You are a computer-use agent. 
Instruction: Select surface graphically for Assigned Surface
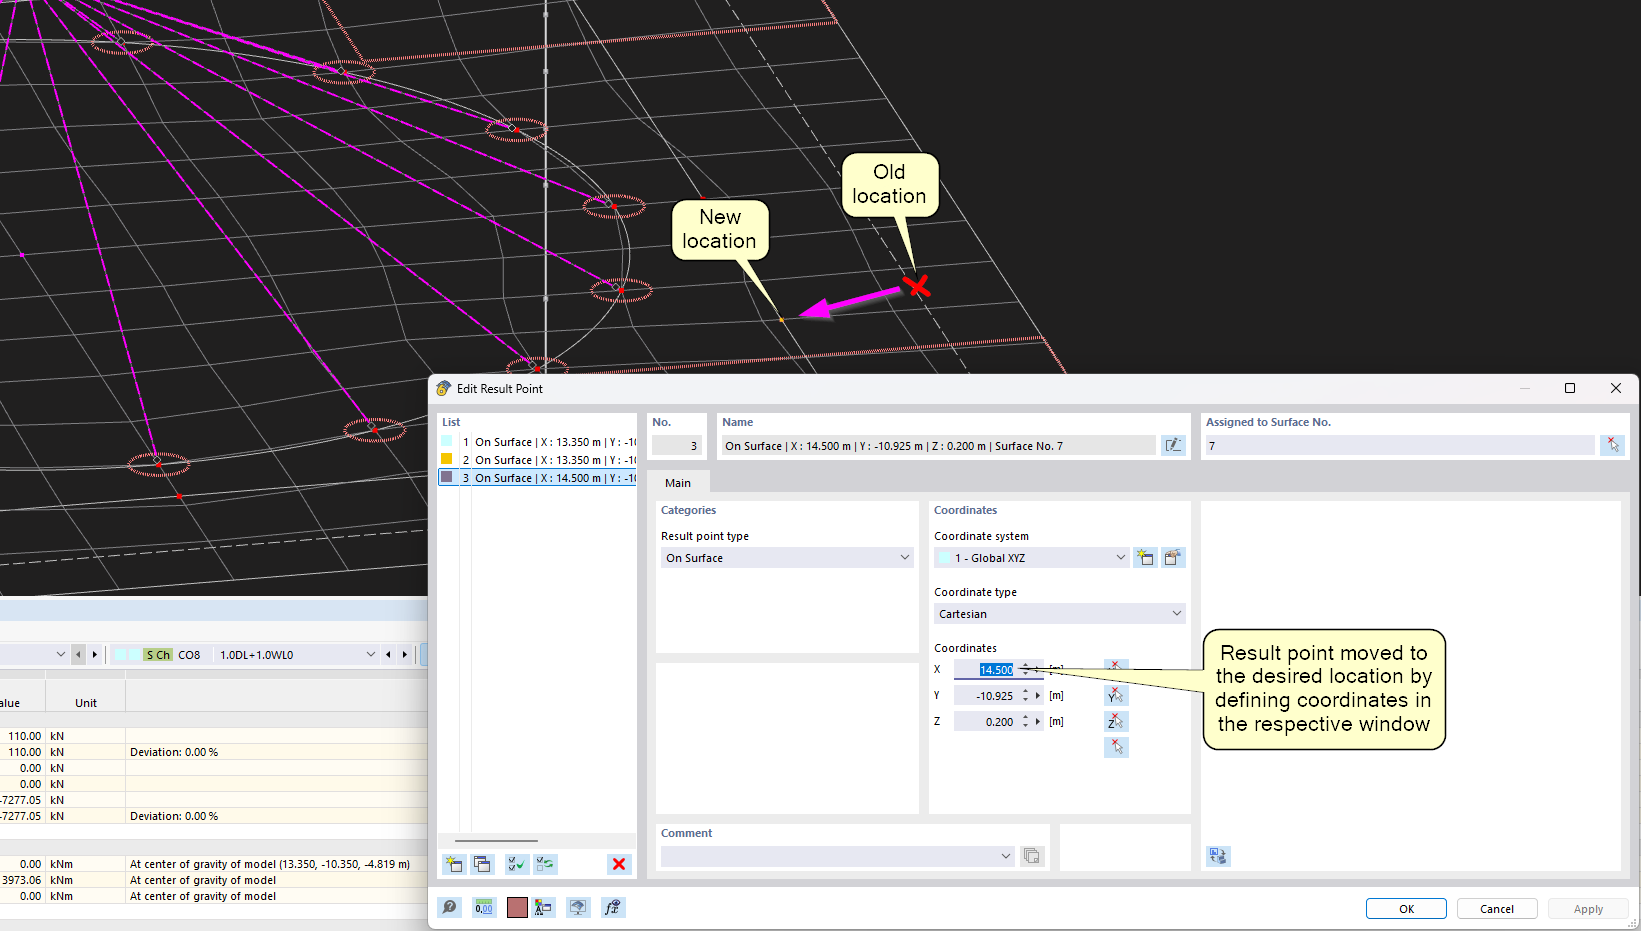click(1612, 446)
